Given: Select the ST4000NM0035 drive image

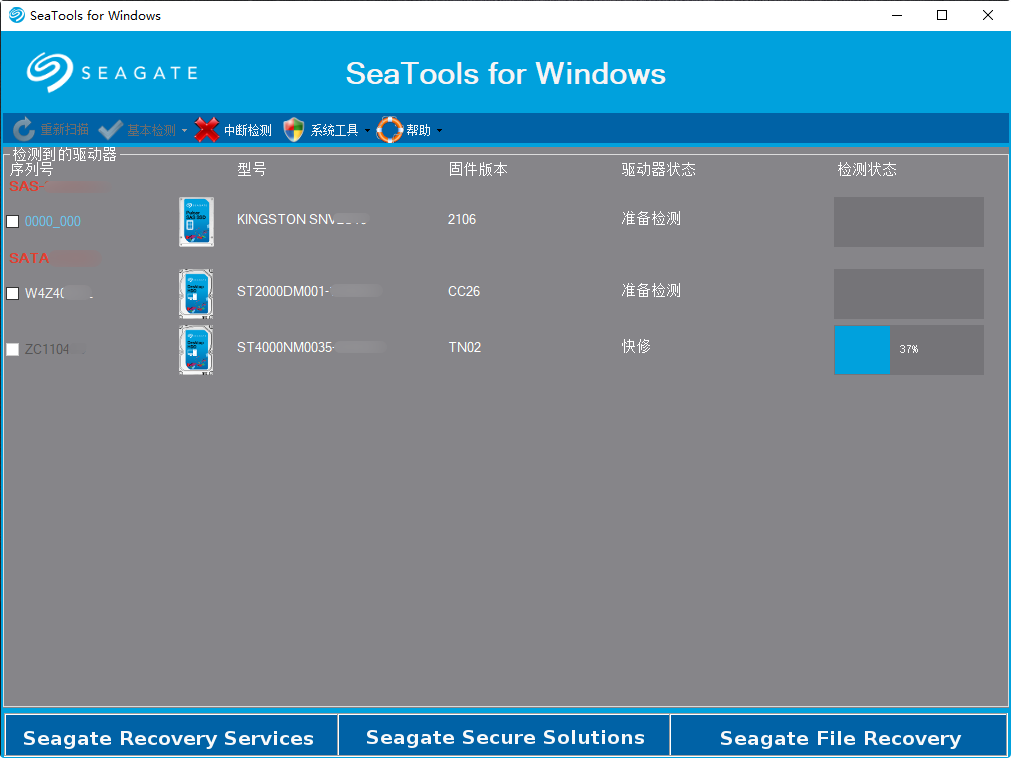Looking at the screenshot, I should (x=196, y=350).
